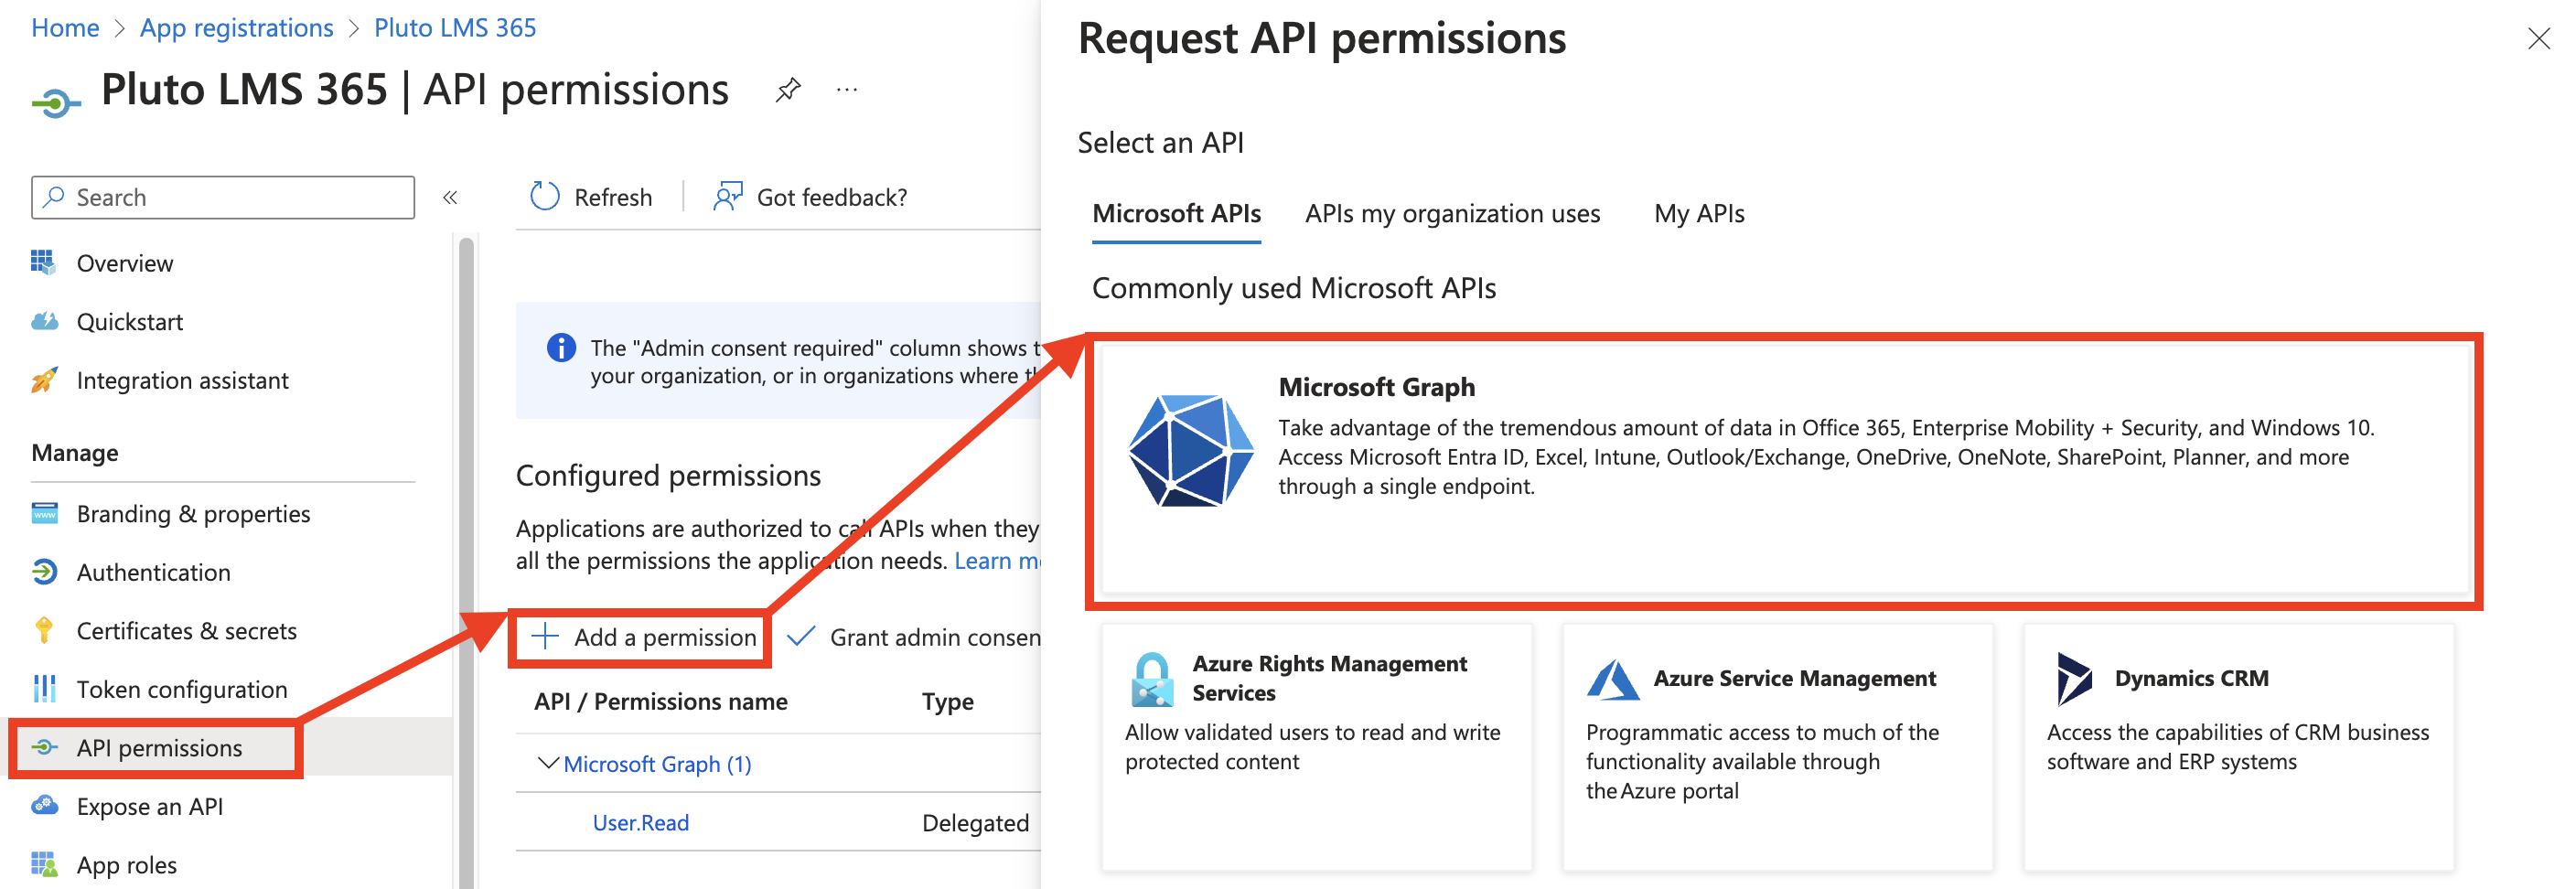The height and width of the screenshot is (889, 2576).
Task: Open Token configuration
Action: (x=182, y=690)
